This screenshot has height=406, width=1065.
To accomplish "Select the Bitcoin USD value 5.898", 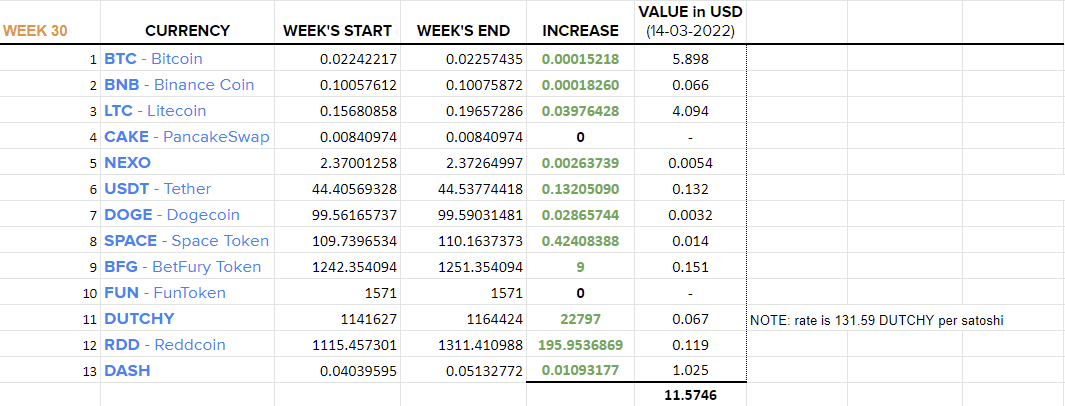I will click(690, 59).
